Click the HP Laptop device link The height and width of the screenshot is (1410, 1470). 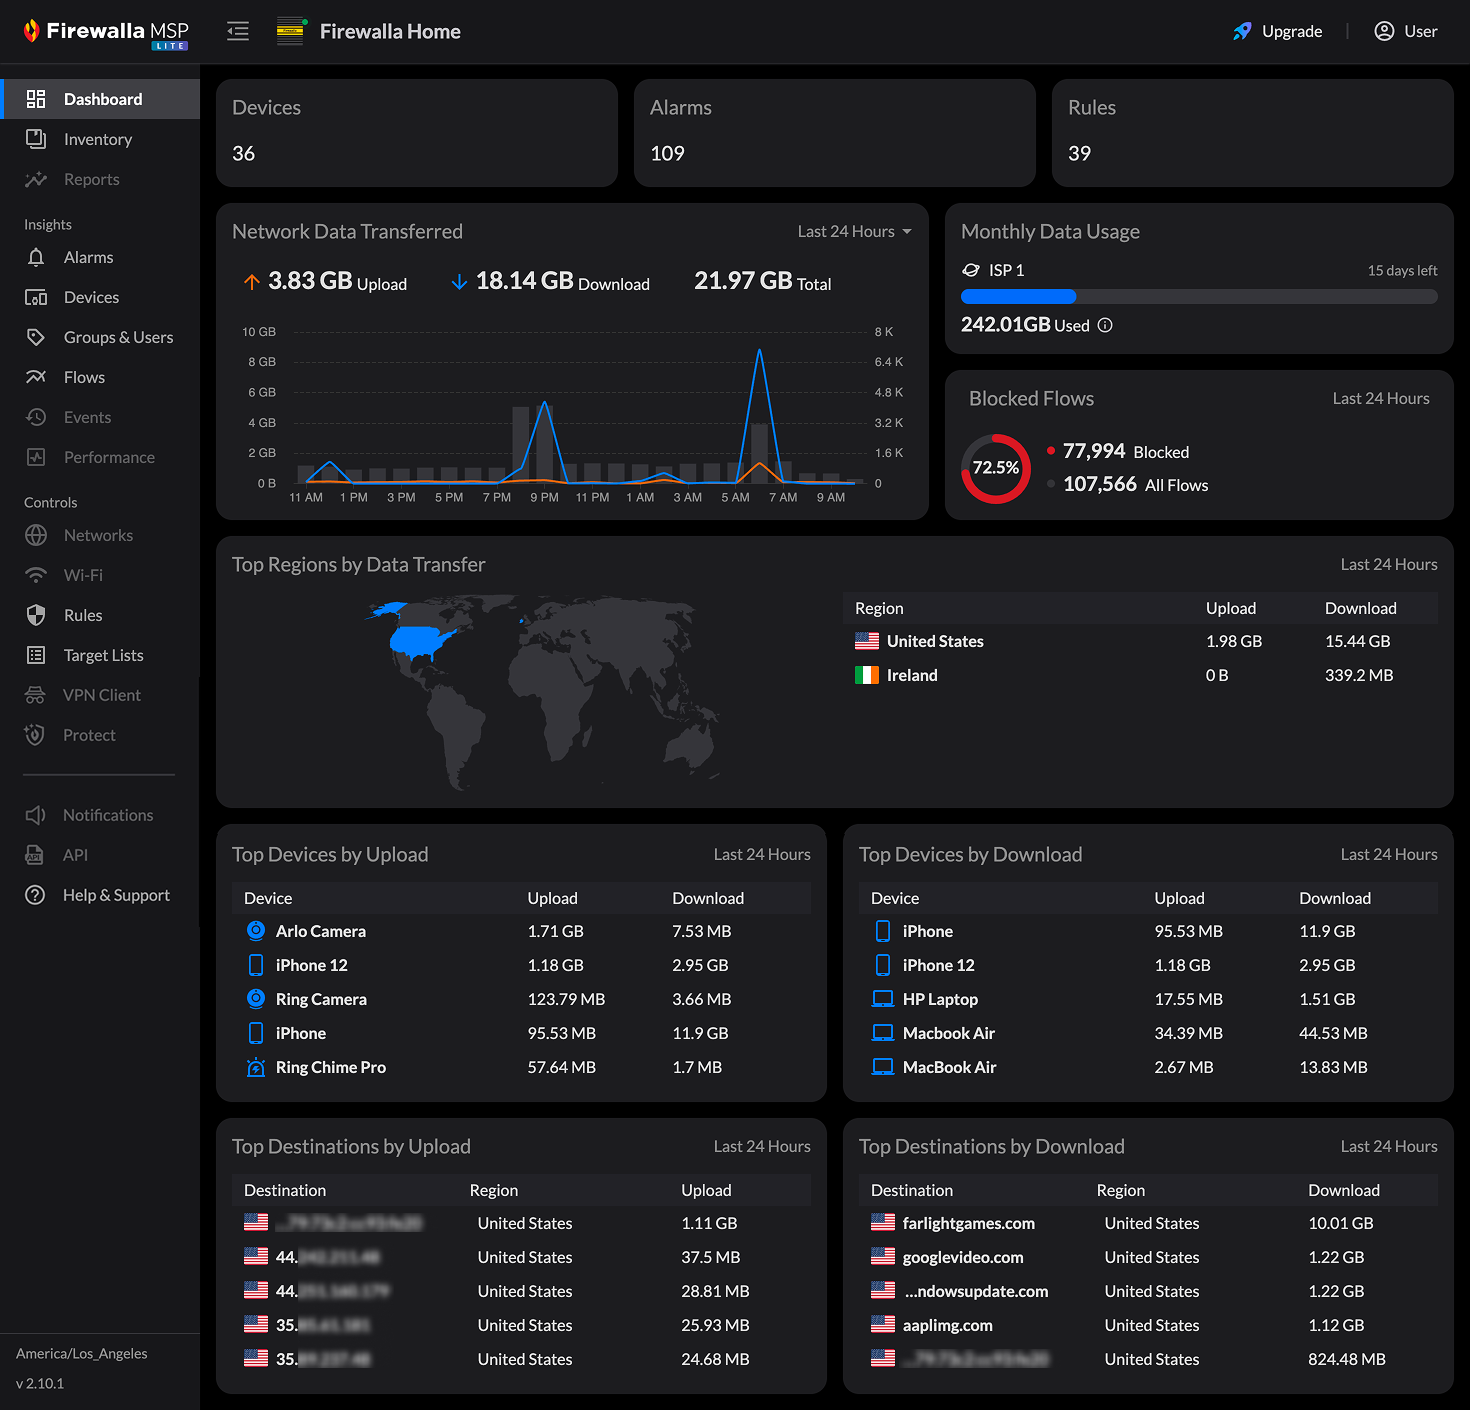tap(940, 999)
